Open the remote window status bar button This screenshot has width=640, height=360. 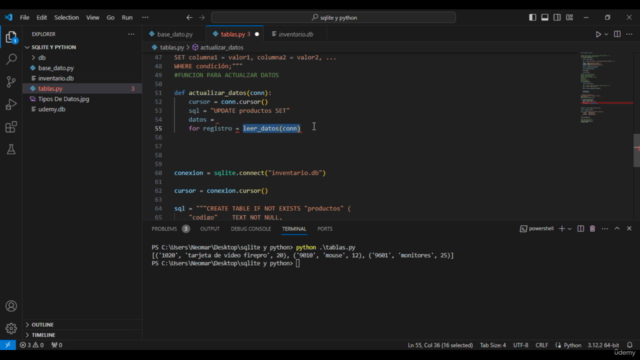coord(8,345)
